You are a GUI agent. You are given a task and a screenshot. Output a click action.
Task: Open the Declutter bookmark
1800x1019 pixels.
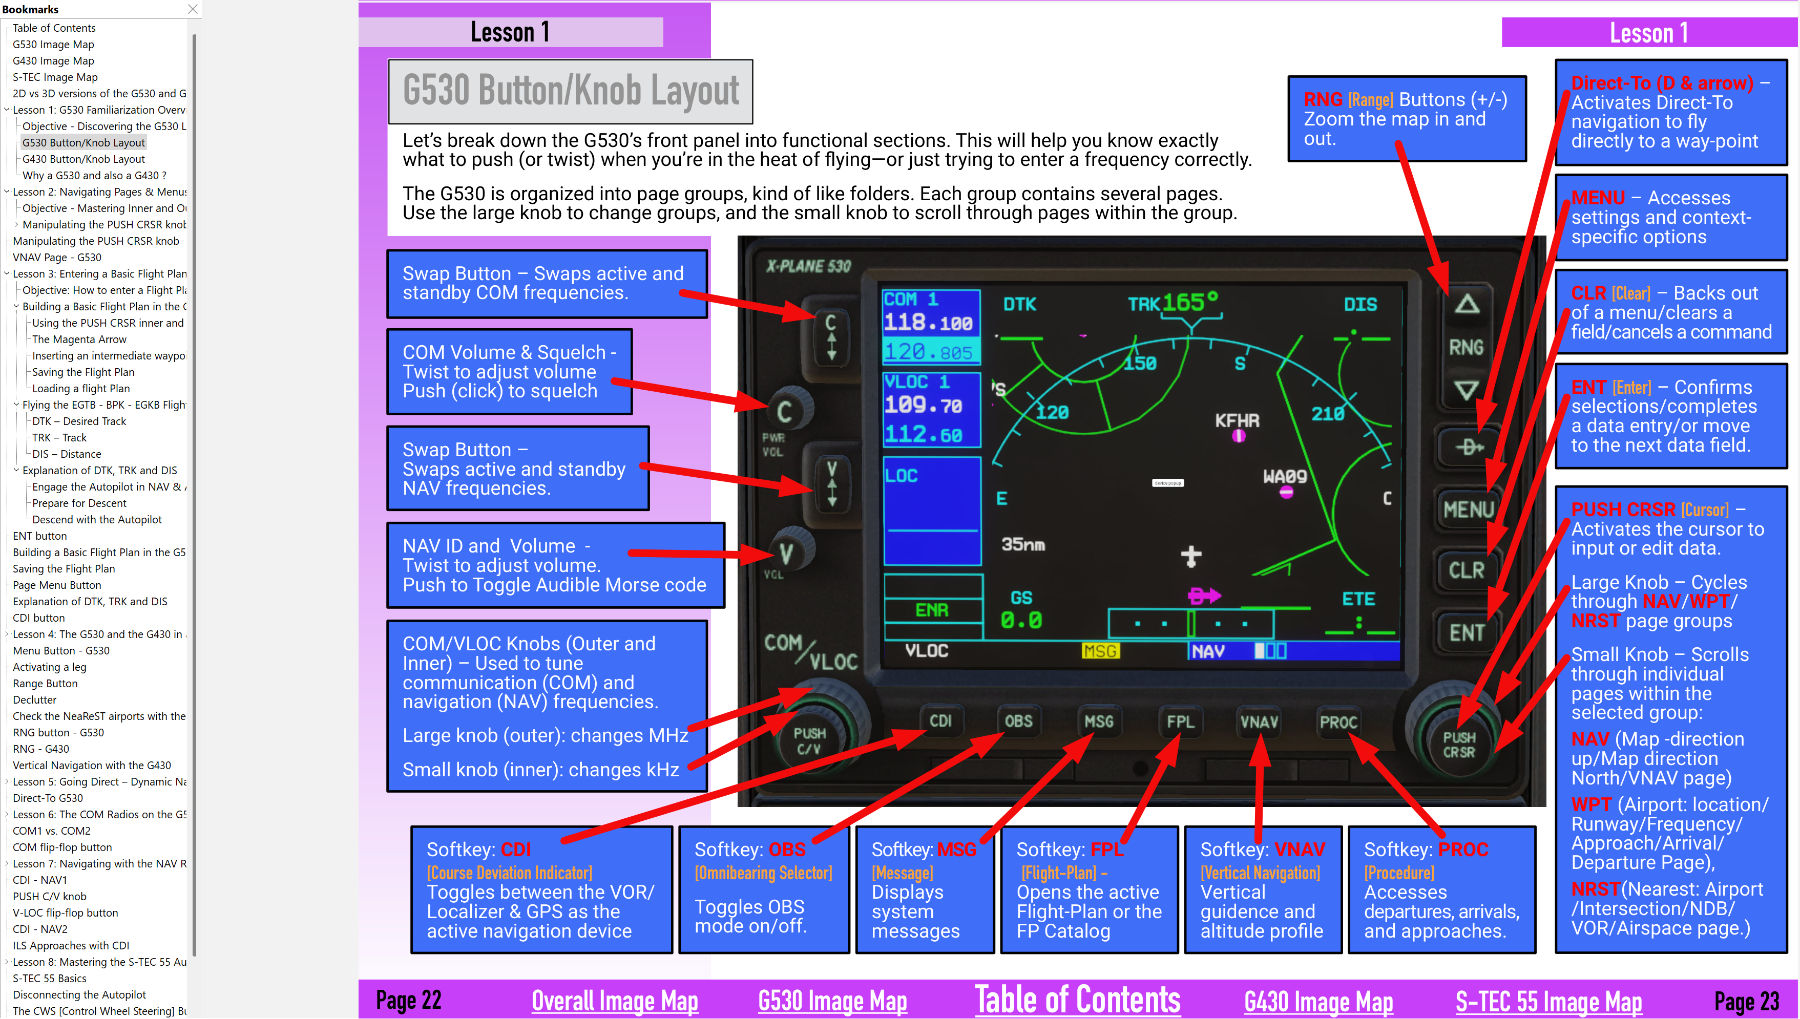tap(35, 700)
